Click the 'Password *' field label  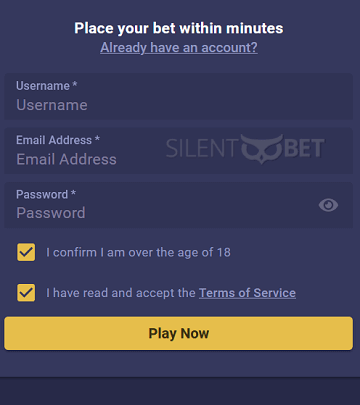click(46, 194)
